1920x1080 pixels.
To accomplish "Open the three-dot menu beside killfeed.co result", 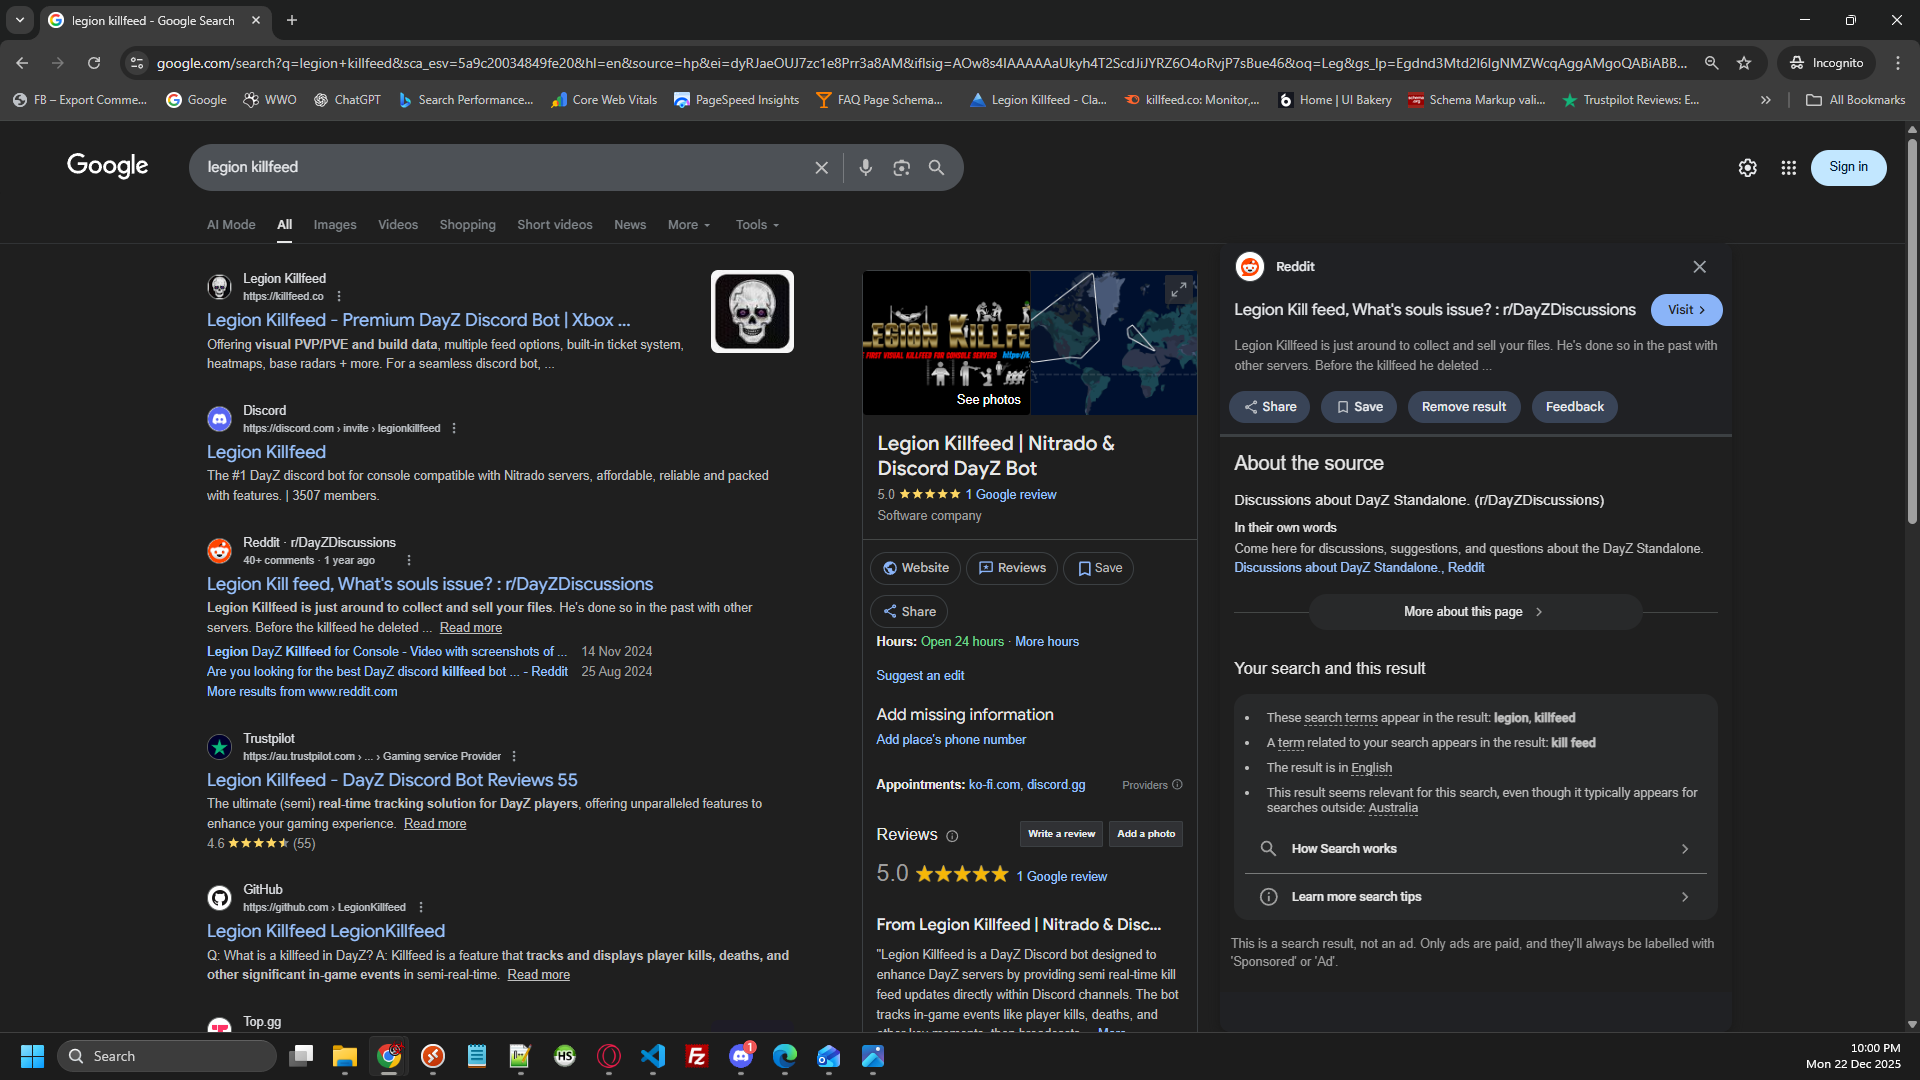I will coord(339,296).
